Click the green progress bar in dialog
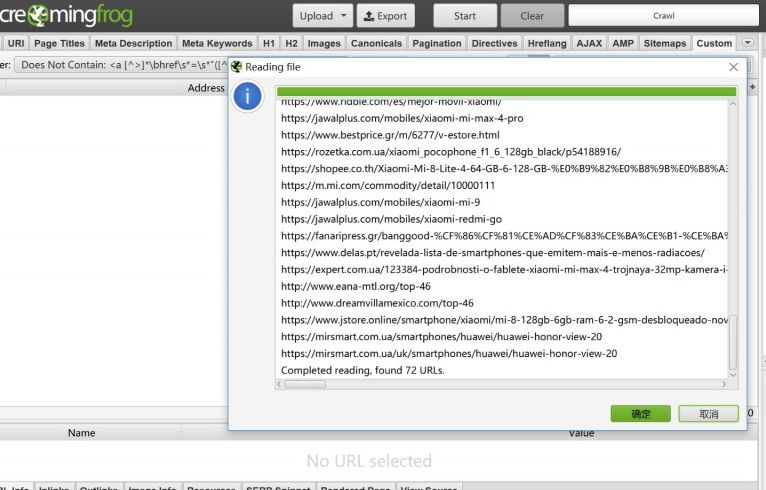This screenshot has height=490, width=766. (x=506, y=91)
